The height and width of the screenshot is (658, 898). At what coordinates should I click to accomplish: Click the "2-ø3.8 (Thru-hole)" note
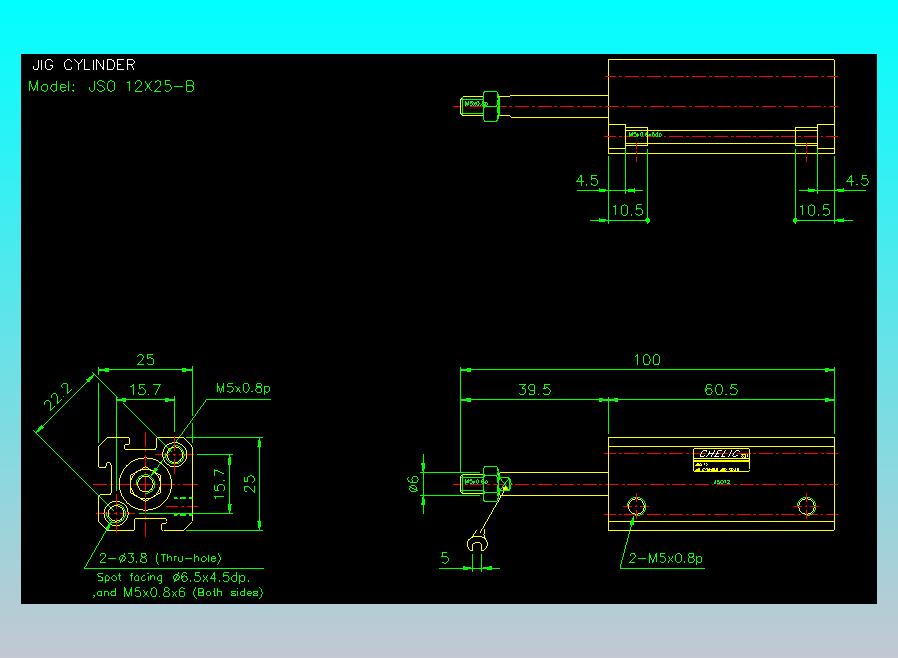point(160,558)
